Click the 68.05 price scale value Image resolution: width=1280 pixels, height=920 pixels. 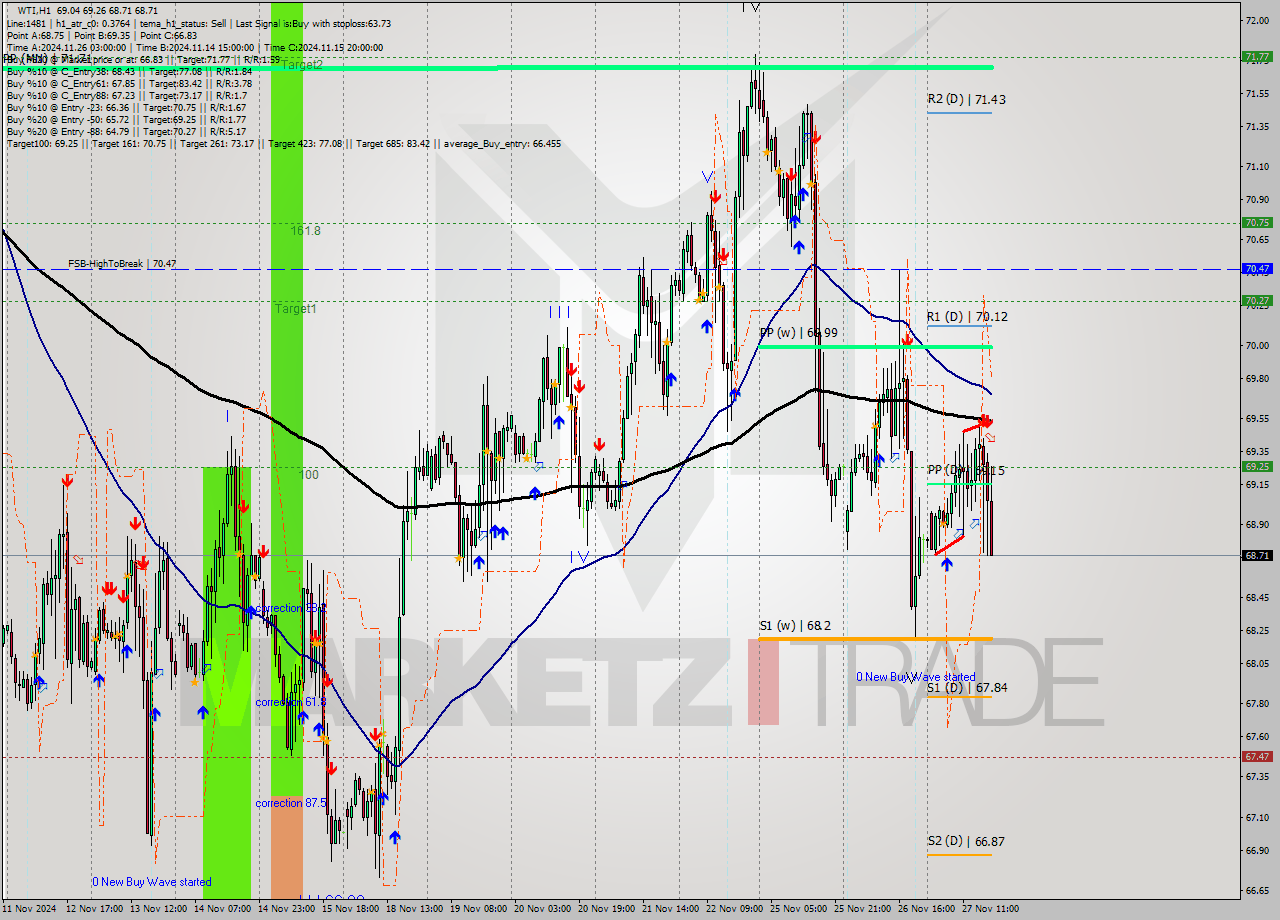(1256, 663)
